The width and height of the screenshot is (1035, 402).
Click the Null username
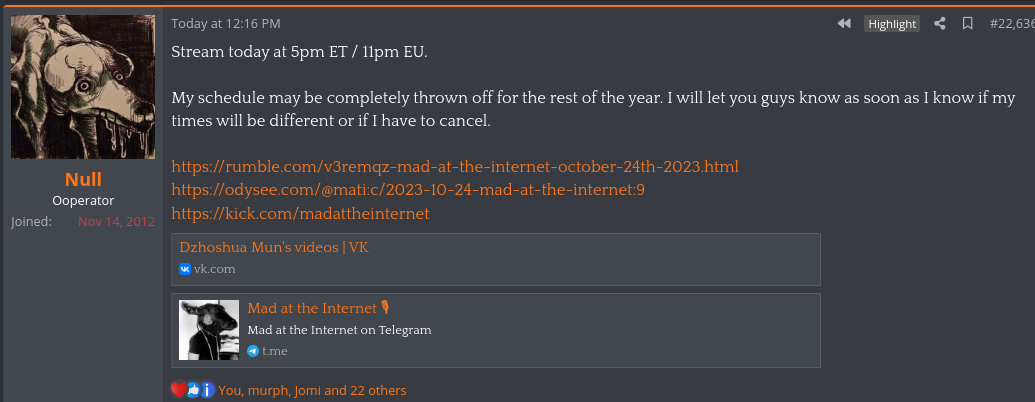(x=83, y=179)
